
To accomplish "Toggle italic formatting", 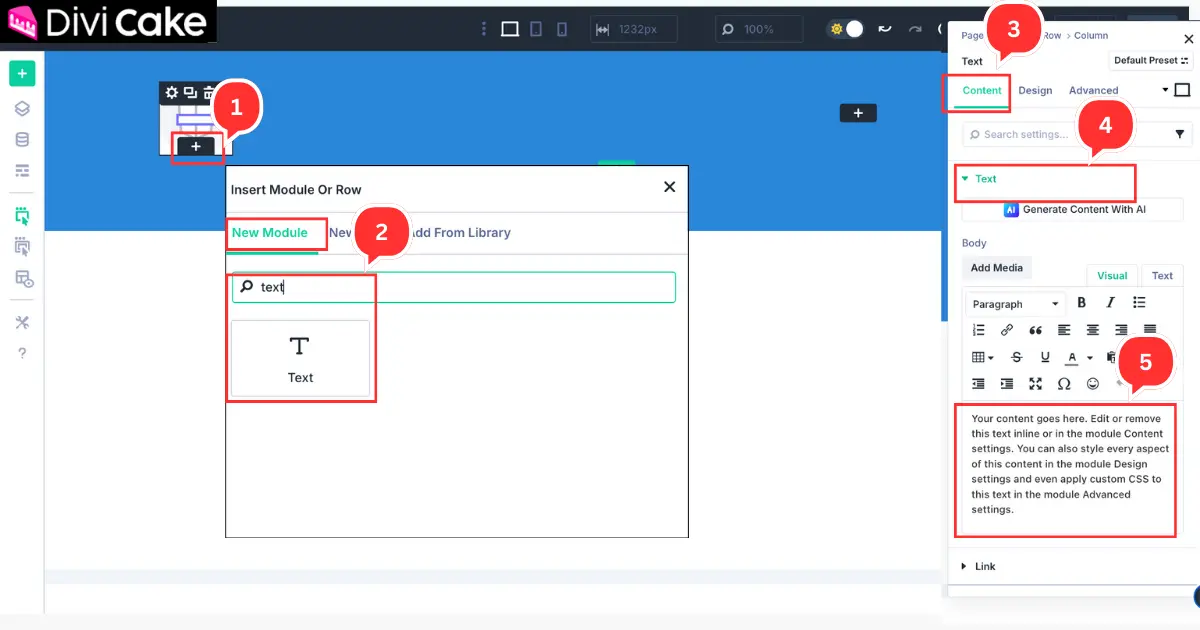I will (x=1110, y=303).
